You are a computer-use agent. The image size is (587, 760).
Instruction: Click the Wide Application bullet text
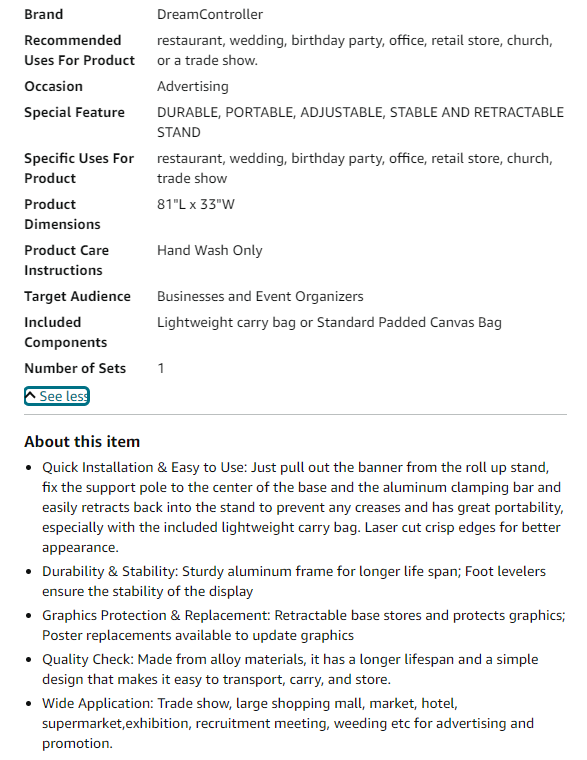coord(288,723)
